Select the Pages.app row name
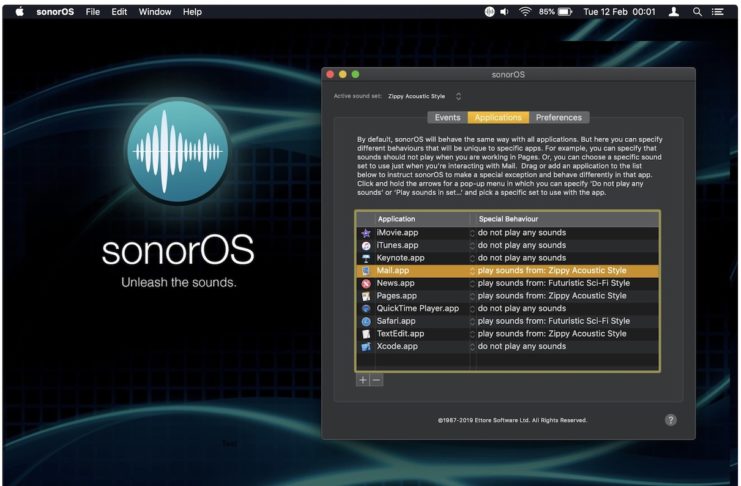 pos(396,296)
